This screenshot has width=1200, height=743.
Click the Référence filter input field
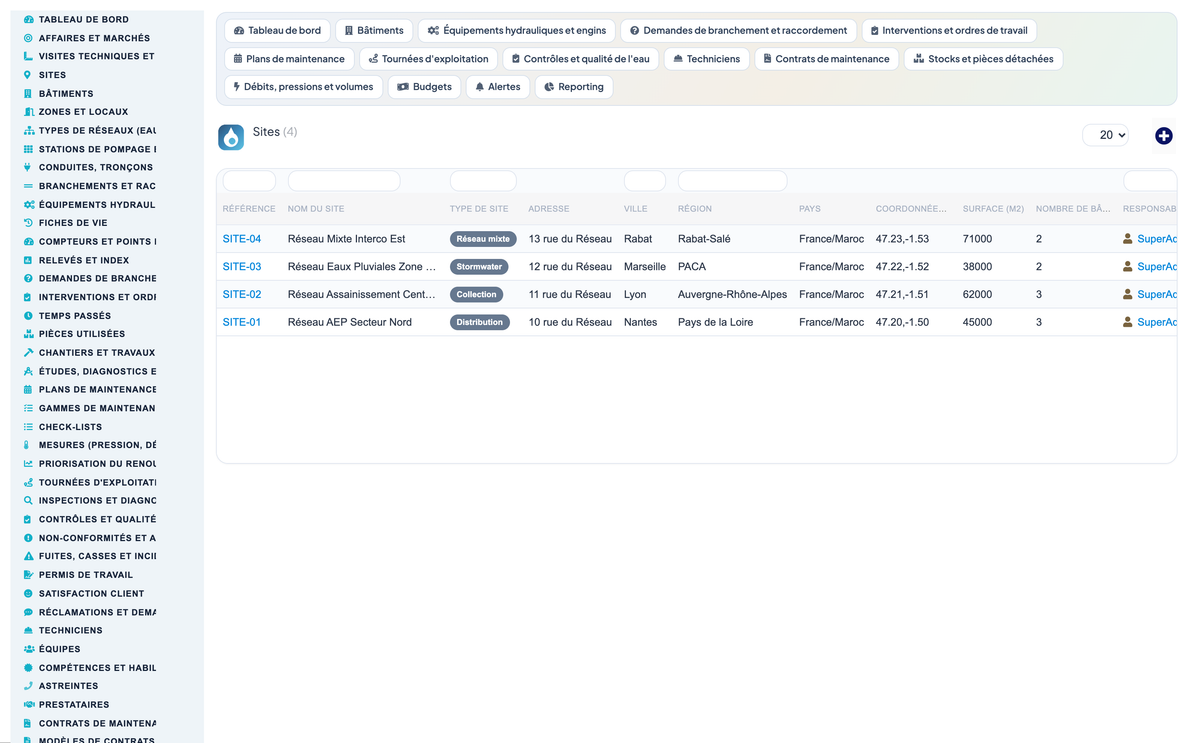249,181
